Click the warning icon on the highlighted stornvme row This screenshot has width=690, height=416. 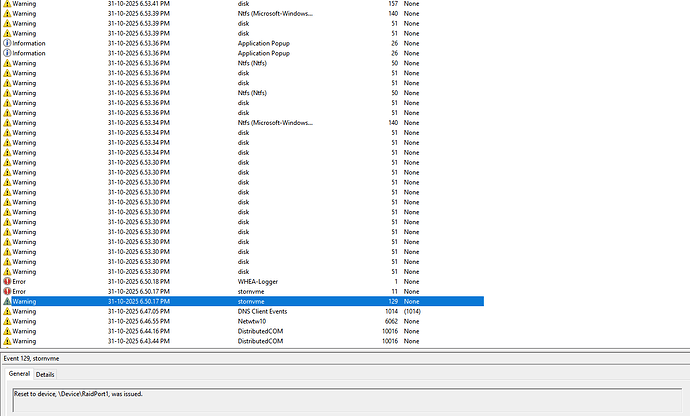pyautogui.click(x=7, y=301)
